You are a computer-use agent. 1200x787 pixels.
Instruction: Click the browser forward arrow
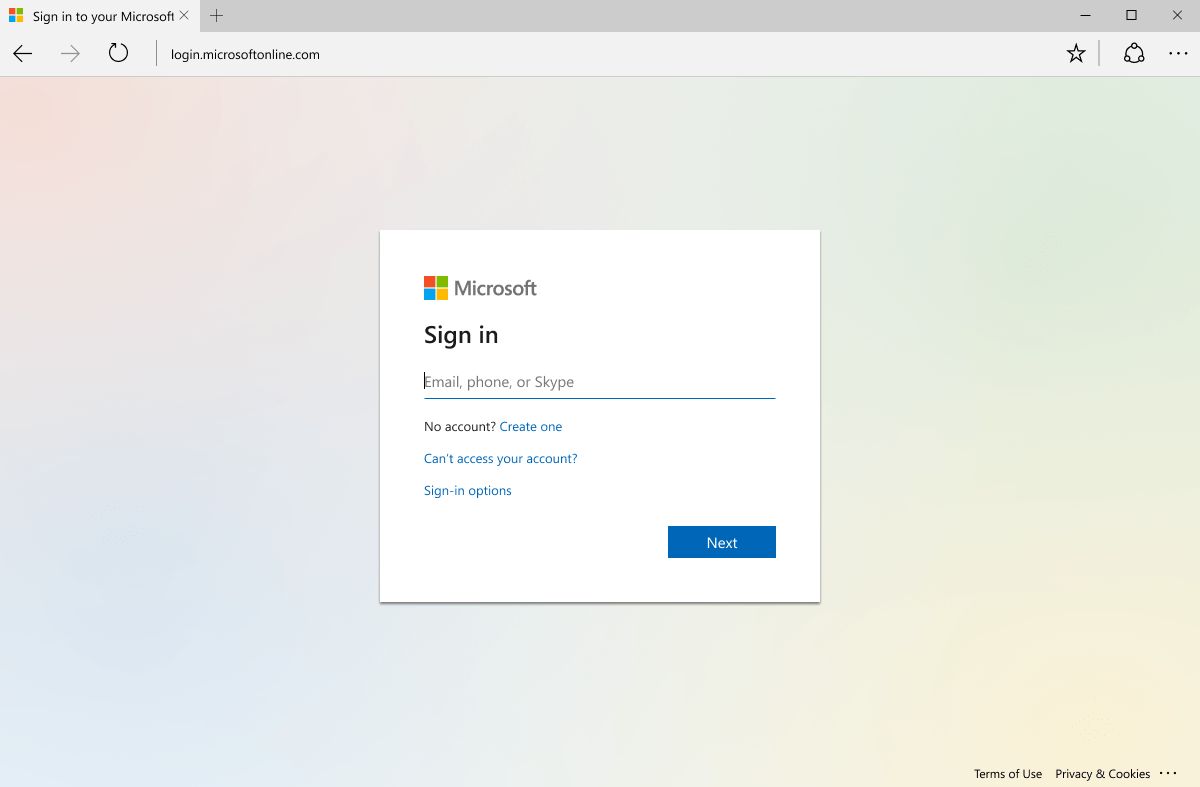pos(70,54)
